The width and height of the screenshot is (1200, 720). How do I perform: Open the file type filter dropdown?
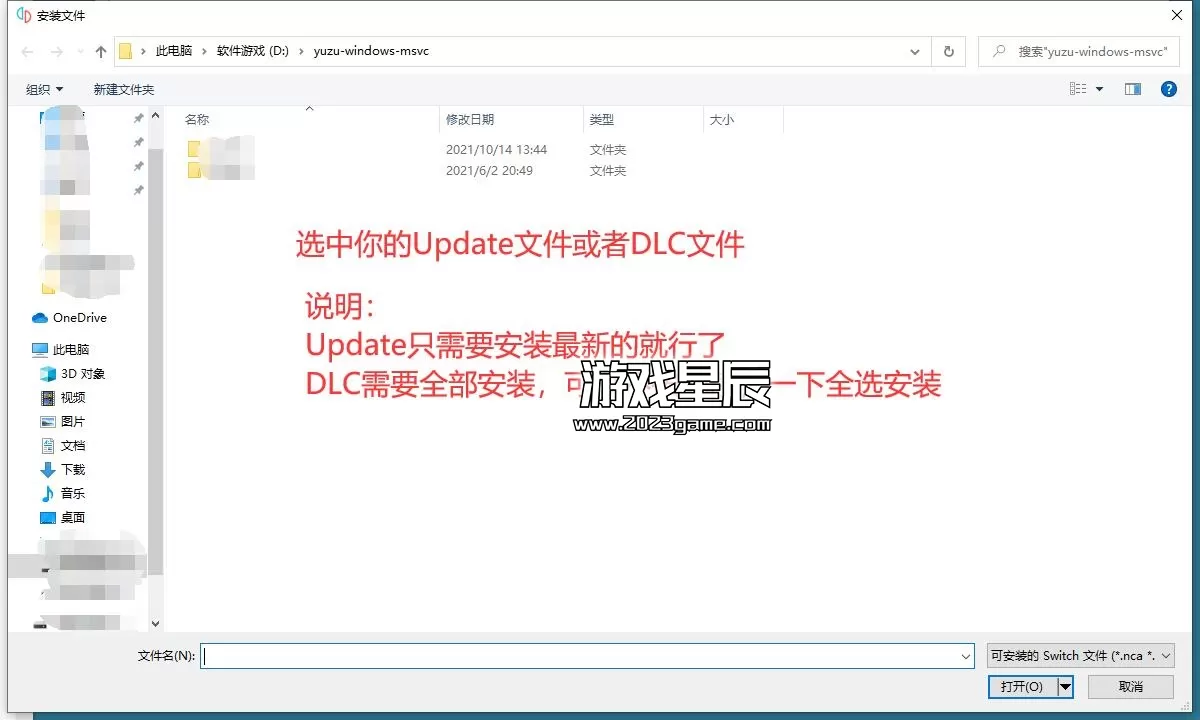point(1080,656)
